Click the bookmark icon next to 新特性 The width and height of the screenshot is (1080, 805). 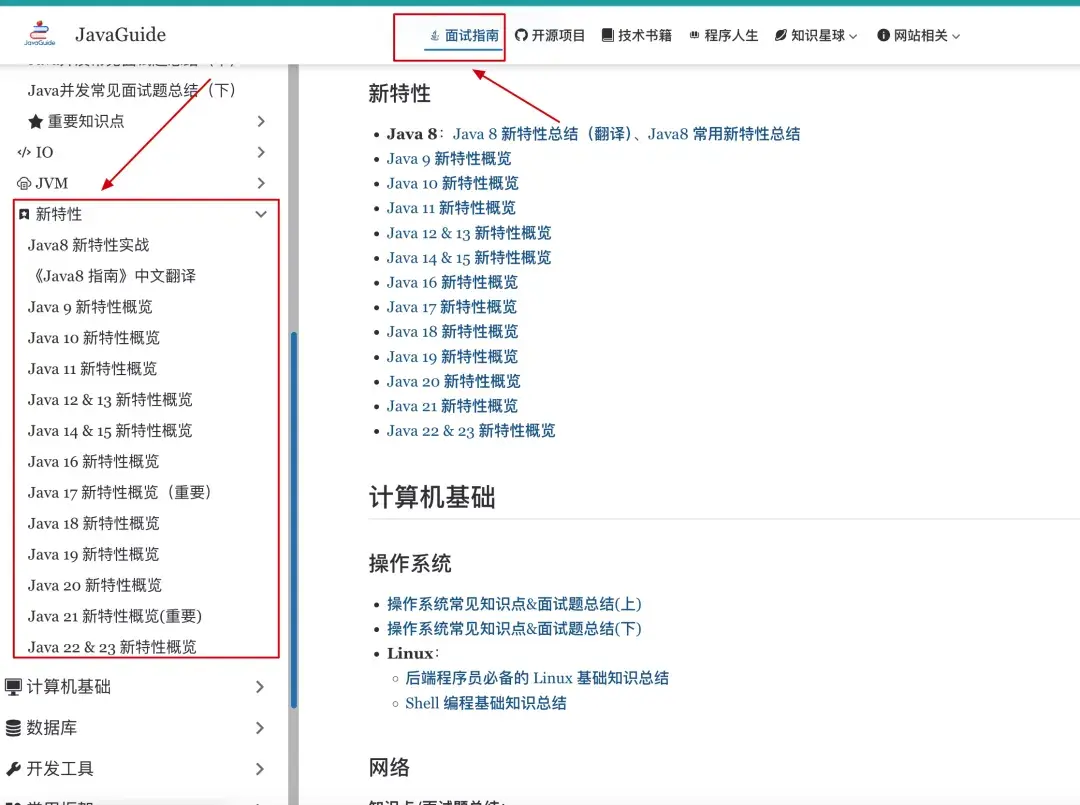[25, 213]
